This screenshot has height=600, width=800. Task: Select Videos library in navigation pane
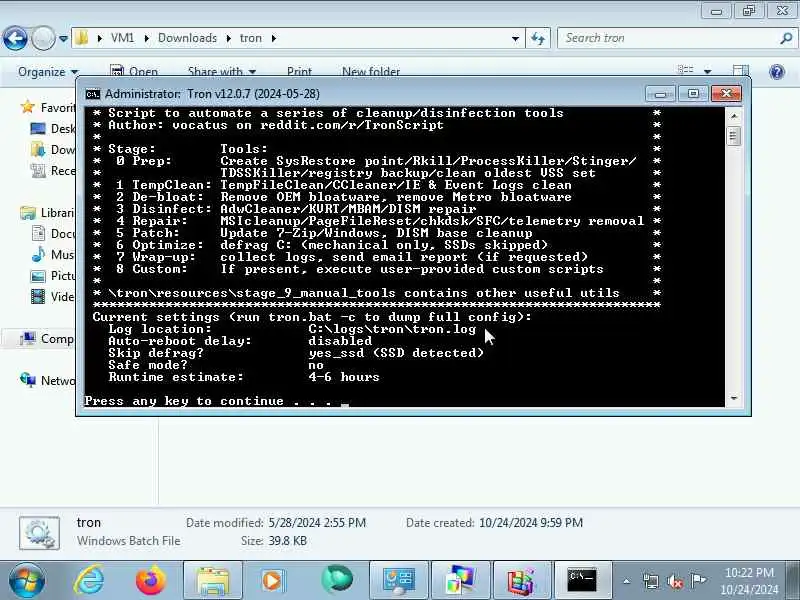(x=53, y=296)
